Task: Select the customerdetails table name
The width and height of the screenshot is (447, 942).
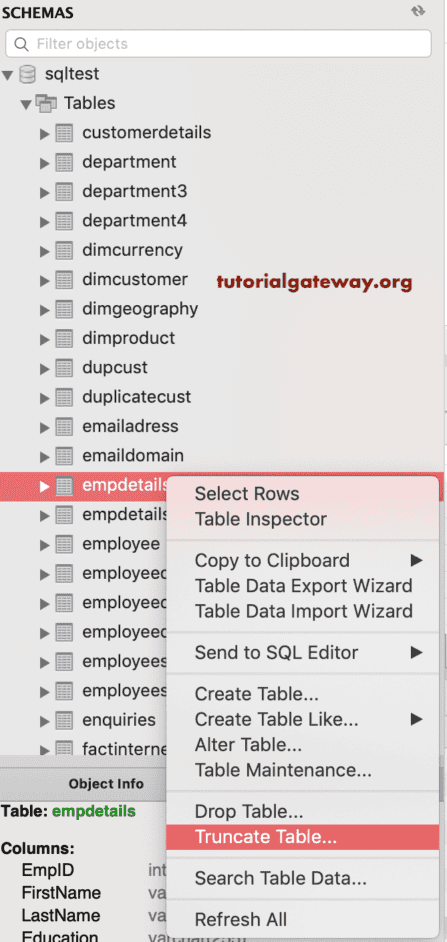Action: (147, 132)
